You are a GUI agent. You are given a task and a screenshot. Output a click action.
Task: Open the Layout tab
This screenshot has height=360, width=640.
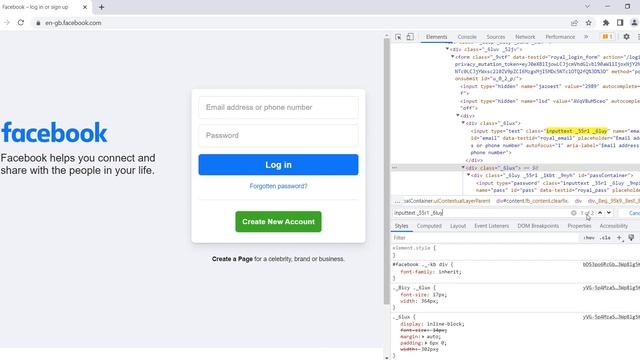458,226
